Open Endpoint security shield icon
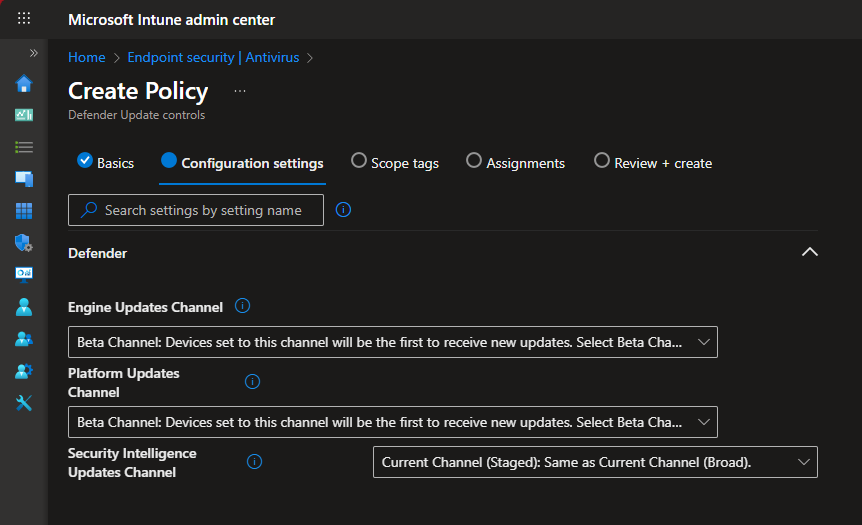This screenshot has width=862, height=525. tap(24, 242)
